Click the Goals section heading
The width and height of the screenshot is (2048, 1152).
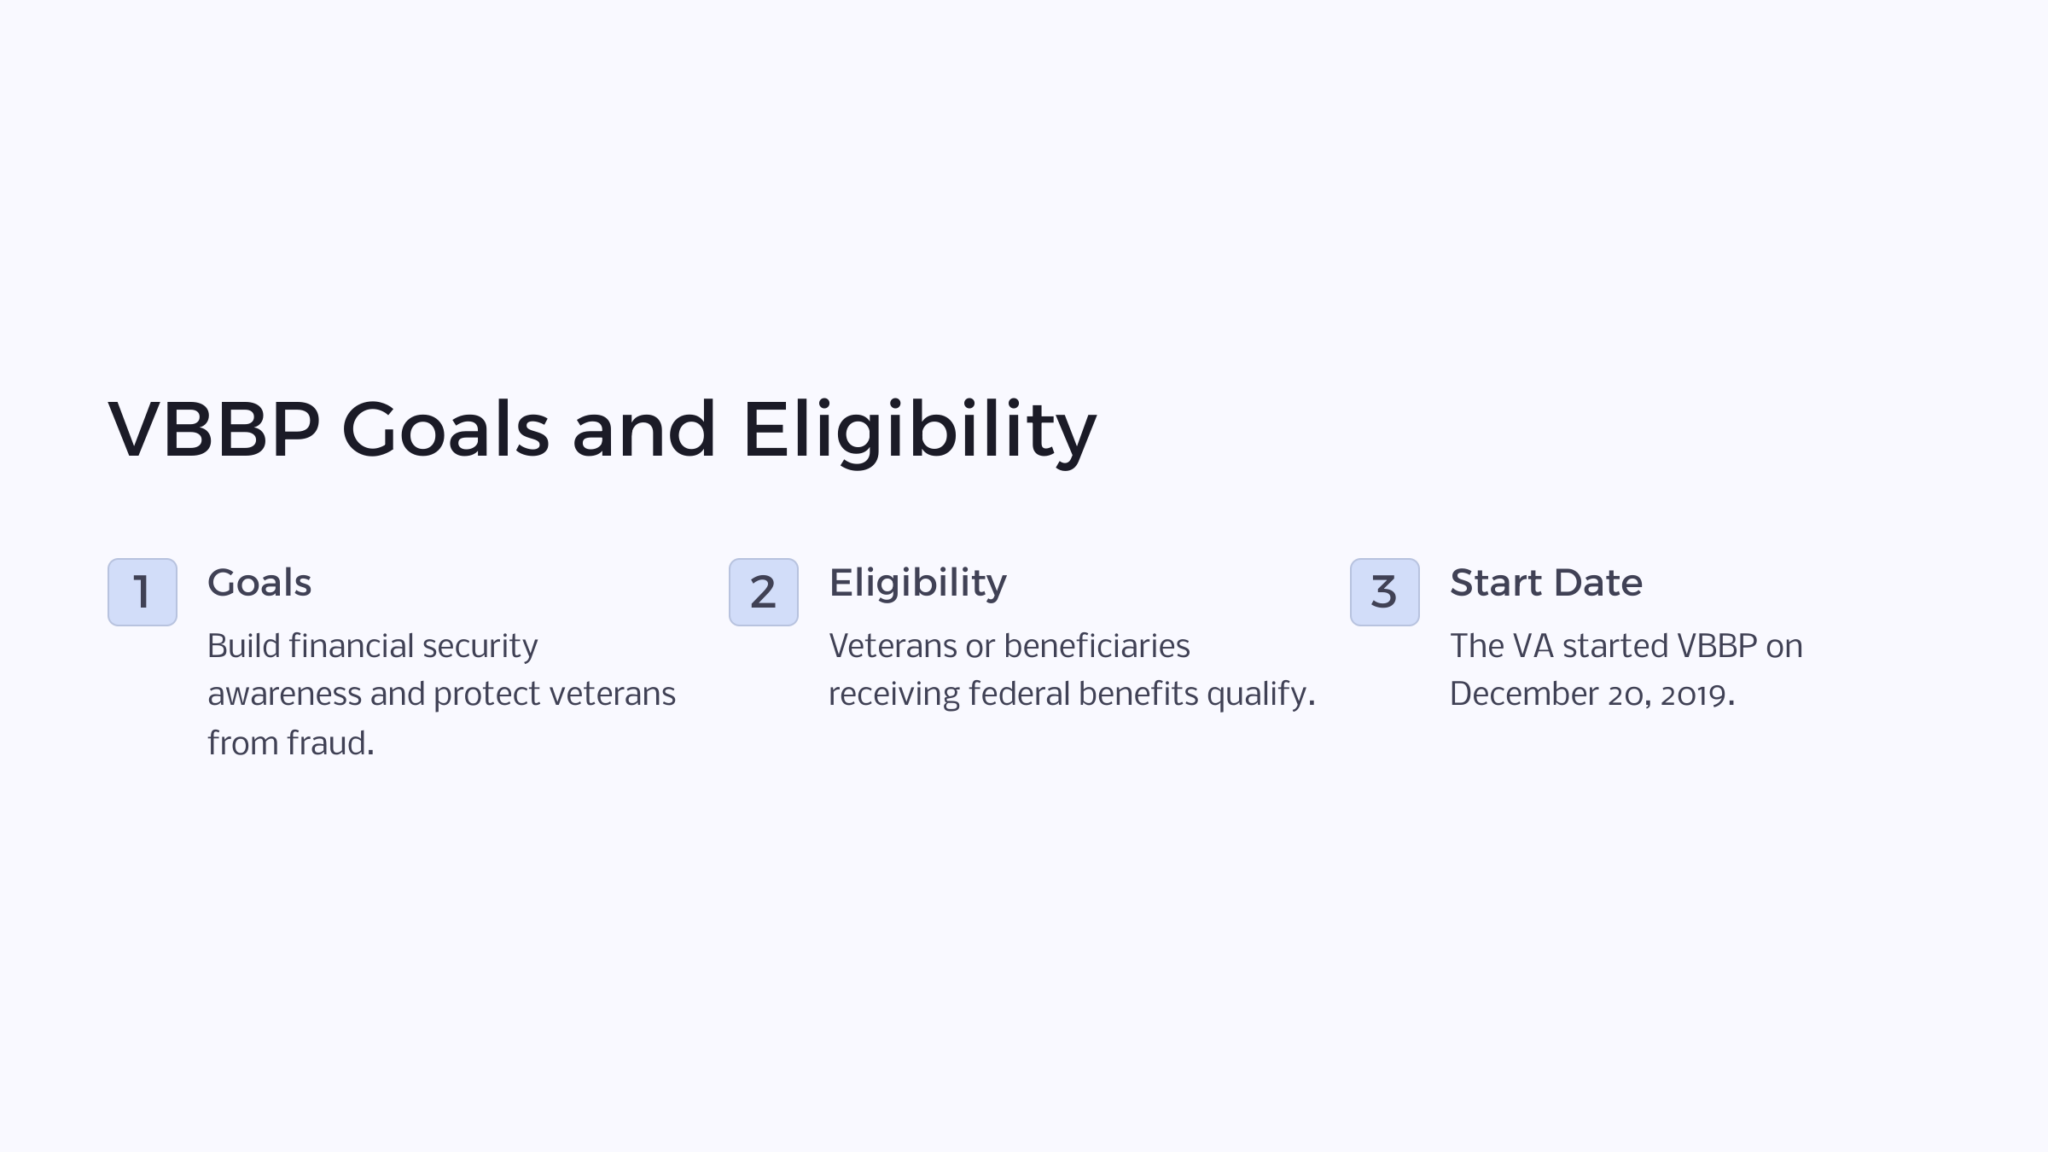[259, 583]
